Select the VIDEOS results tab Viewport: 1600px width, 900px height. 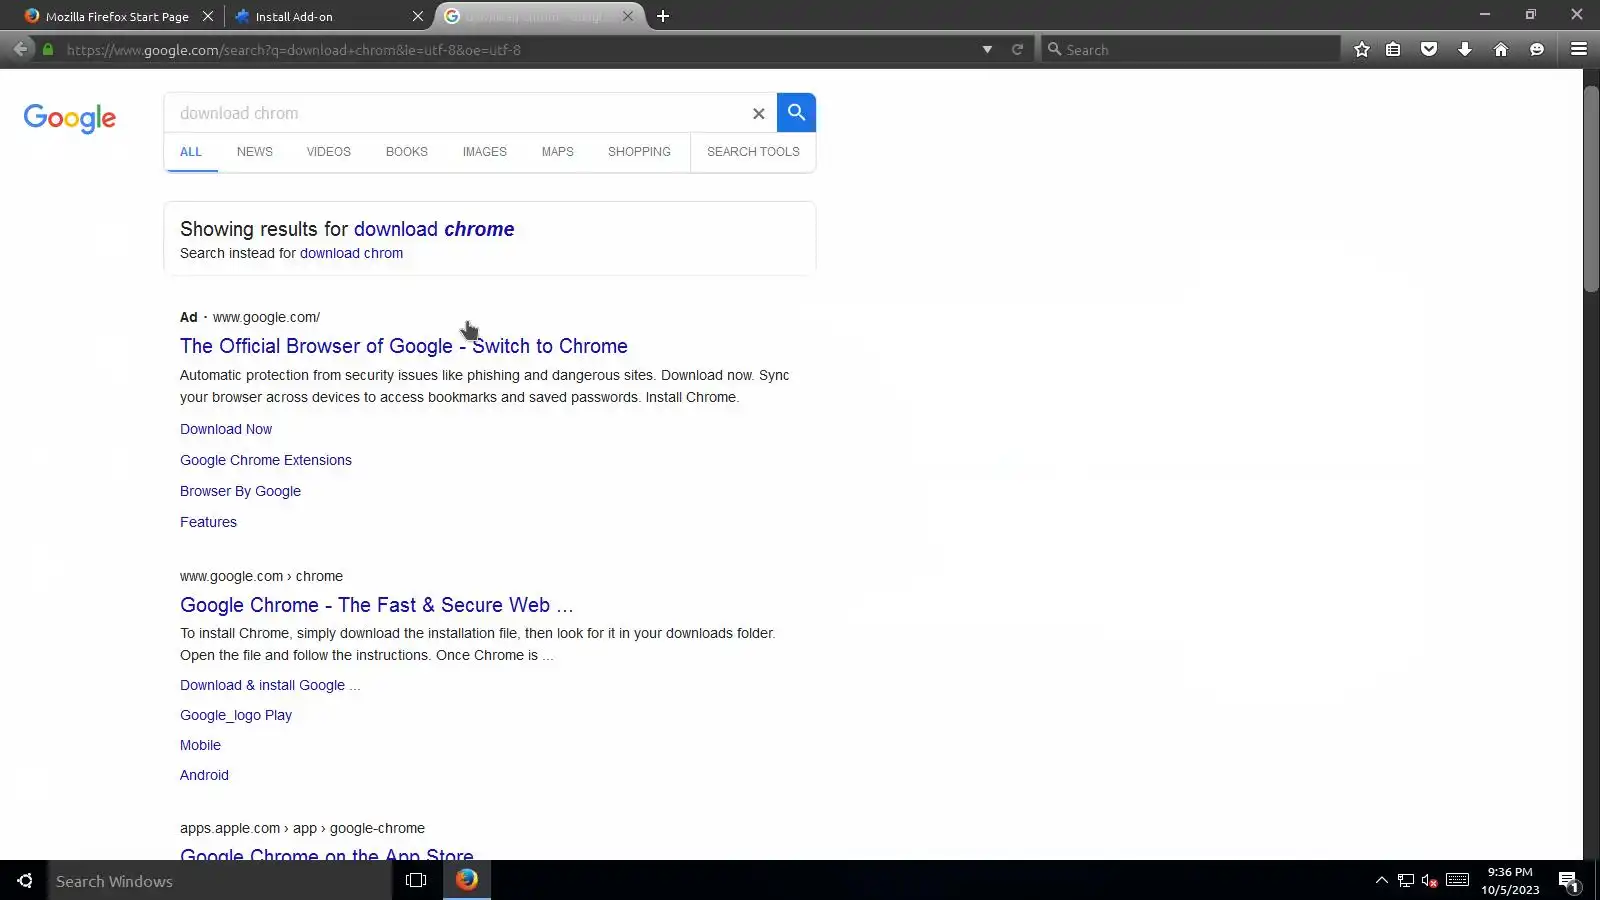(329, 152)
